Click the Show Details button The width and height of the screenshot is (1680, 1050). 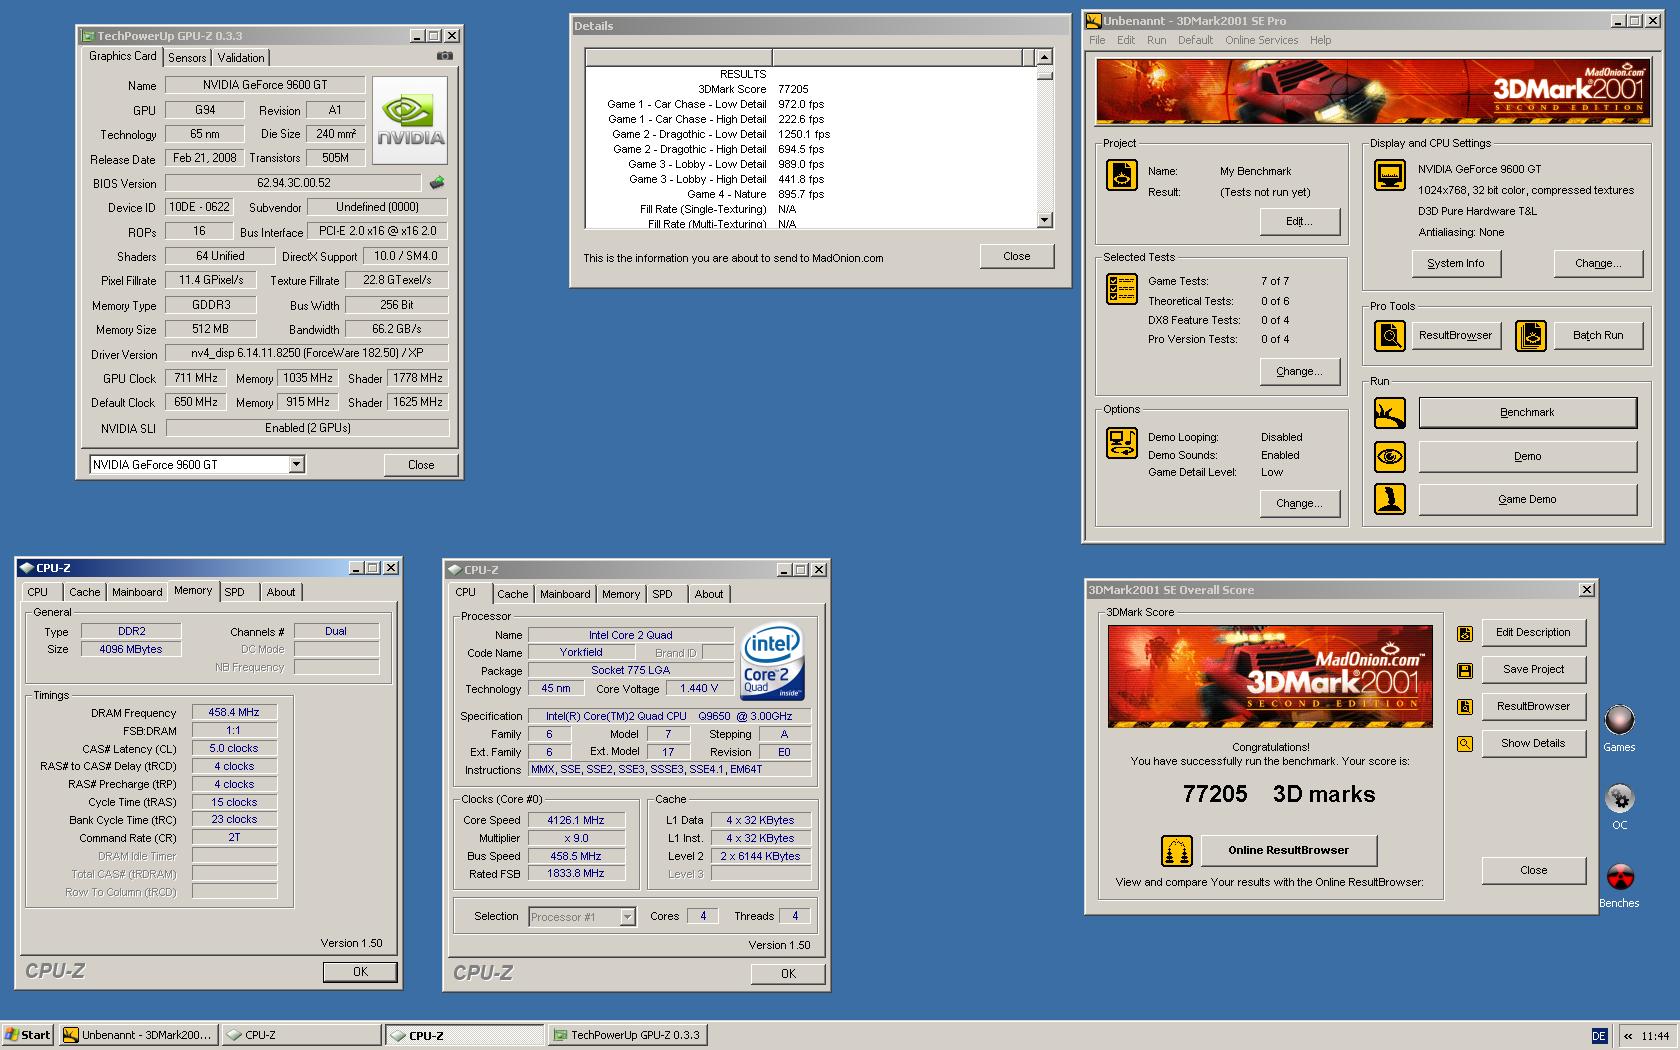click(1533, 743)
